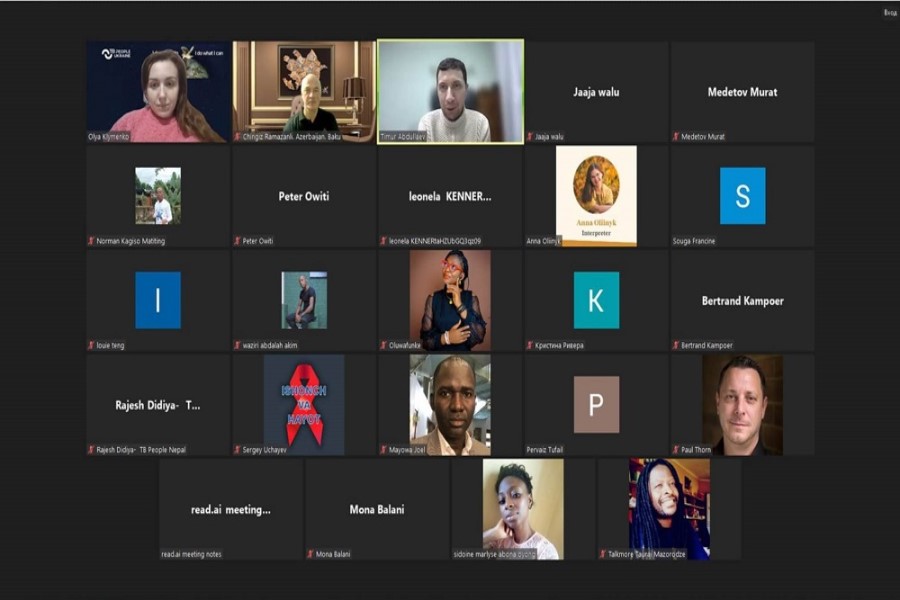Image resolution: width=900 pixels, height=600 pixels.
Task: Click sidoine marlyse's profile photo
Action: click(x=523, y=509)
